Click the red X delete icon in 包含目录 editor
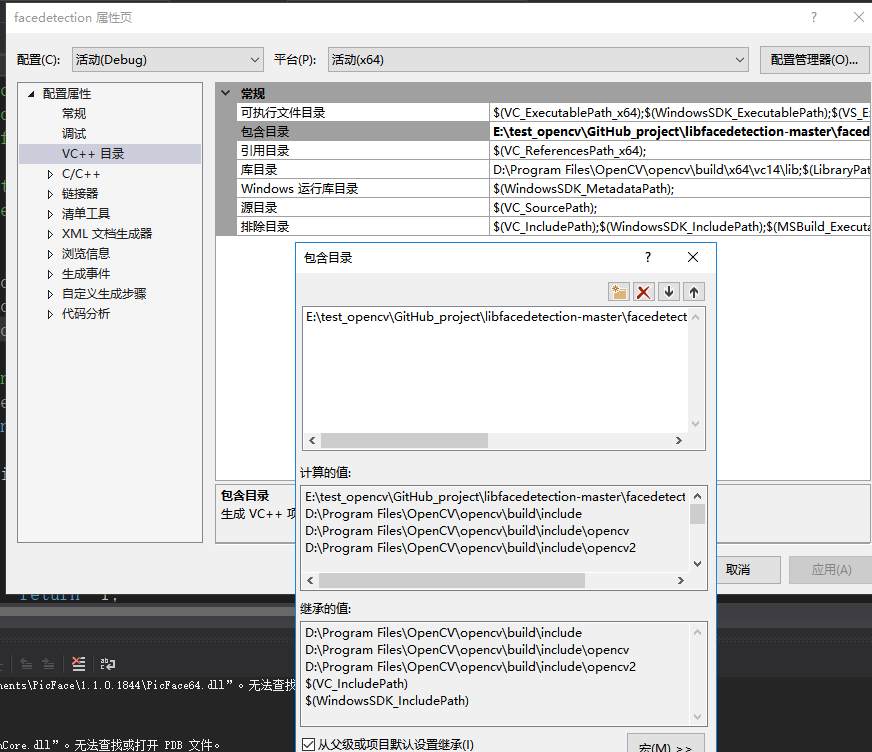 644,291
